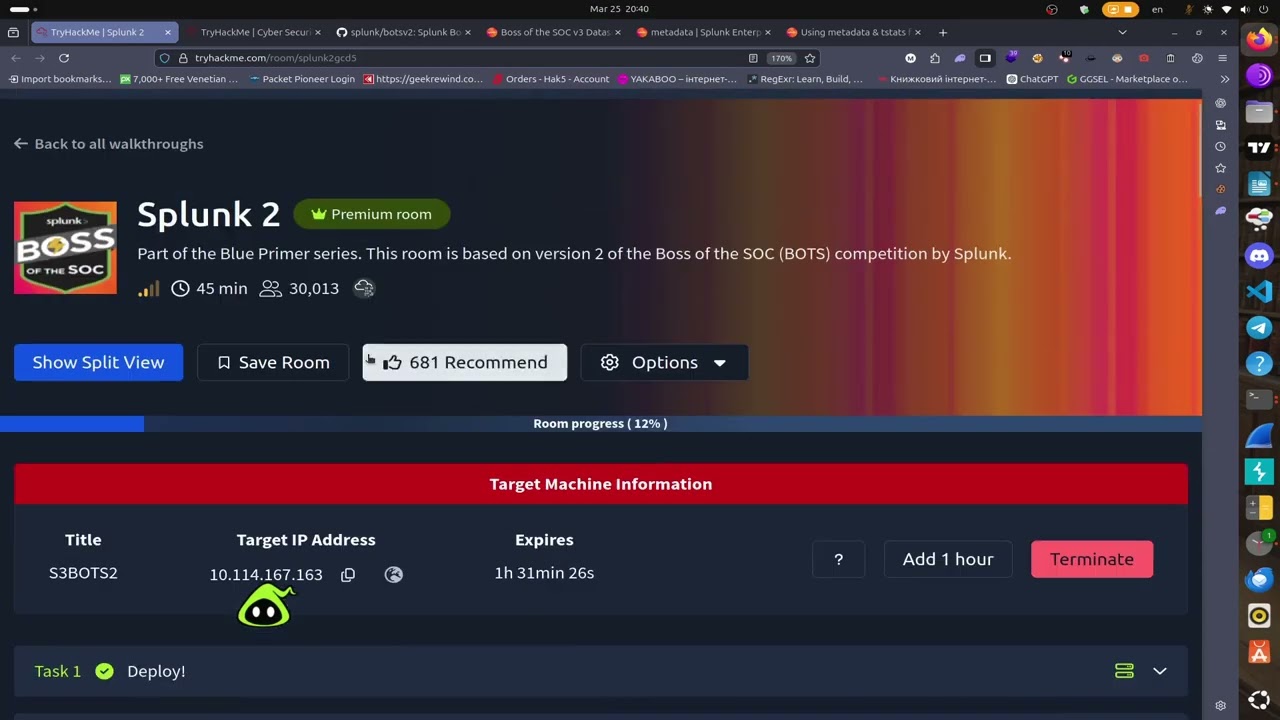Click the orange screen sharing indicator
The height and width of the screenshot is (720, 1280).
click(1121, 9)
